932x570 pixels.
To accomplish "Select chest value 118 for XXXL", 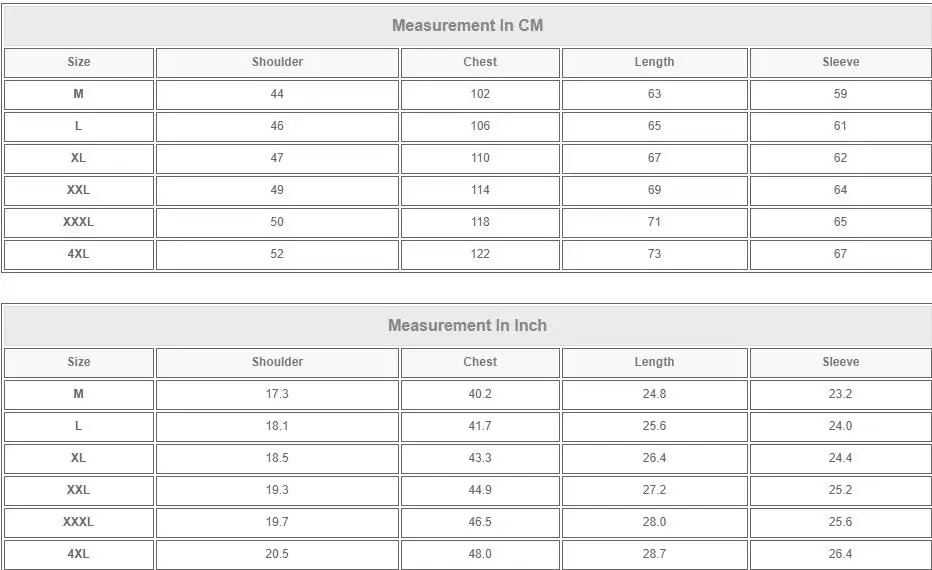I will tap(480, 222).
